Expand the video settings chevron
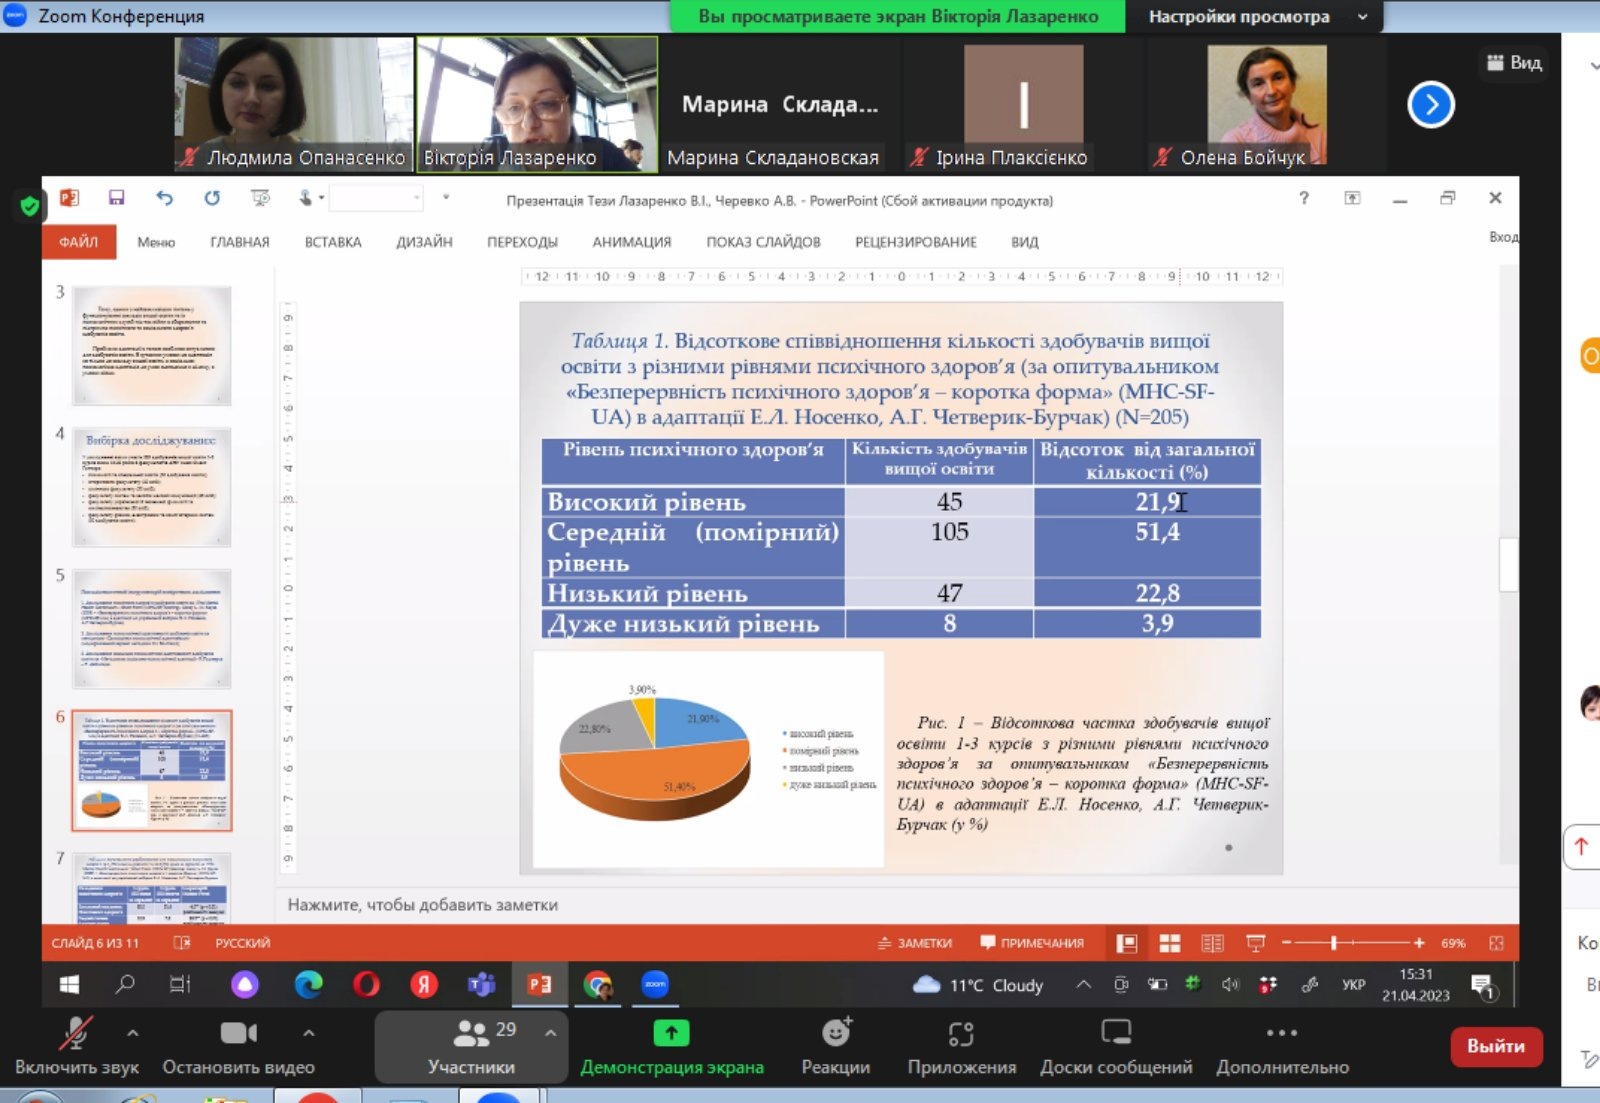This screenshot has height=1103, width=1600. coord(309,1033)
